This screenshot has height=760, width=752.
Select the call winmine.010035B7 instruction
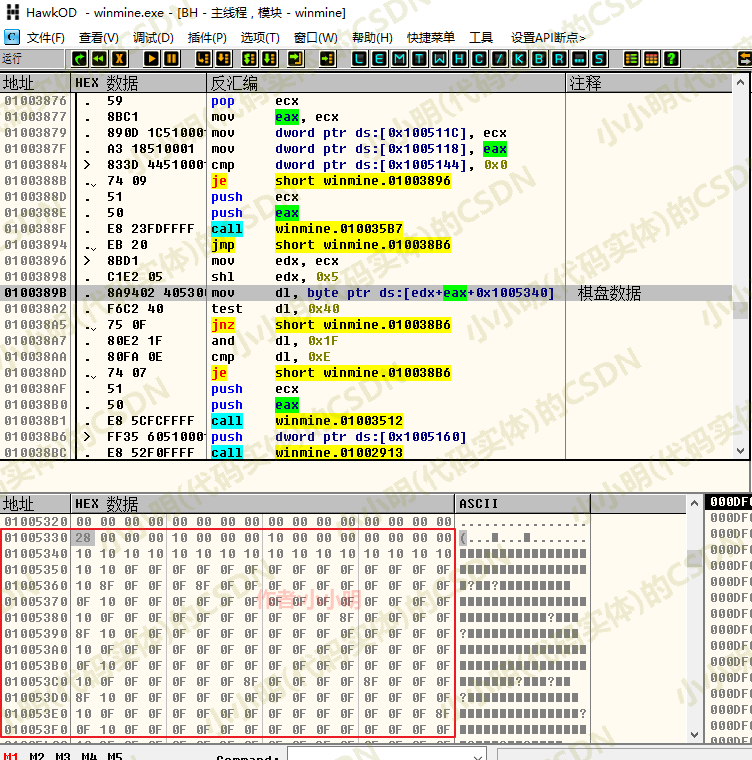pos(306,229)
